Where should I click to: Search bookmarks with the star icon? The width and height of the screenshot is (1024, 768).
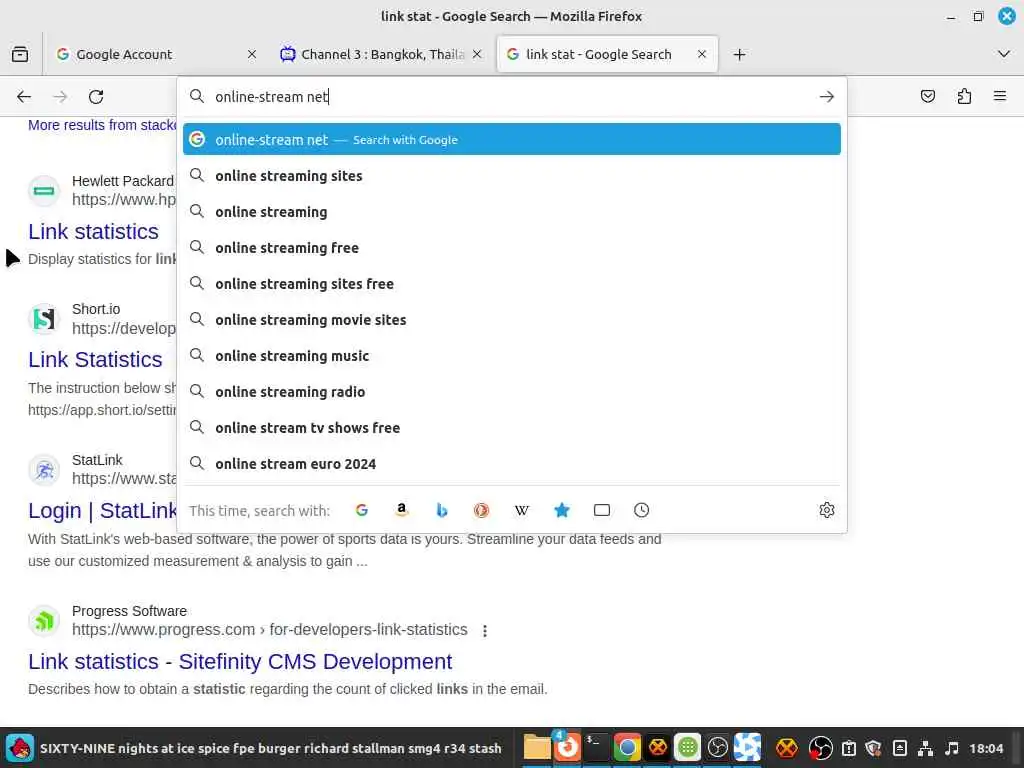point(562,510)
